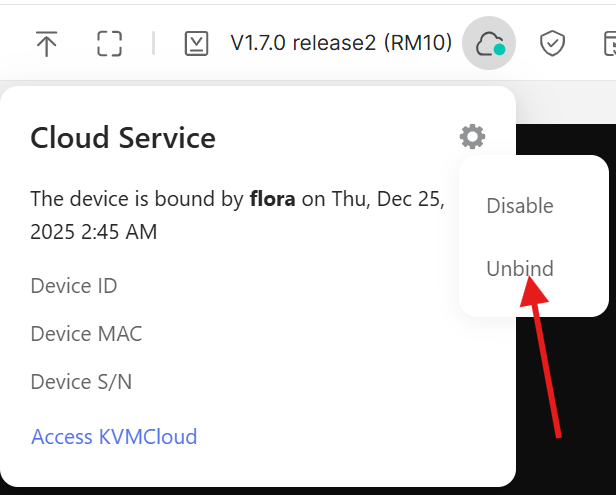Open the Cloud Service toolbar icon
Viewport: 616px width, 495px height.
click(x=489, y=43)
